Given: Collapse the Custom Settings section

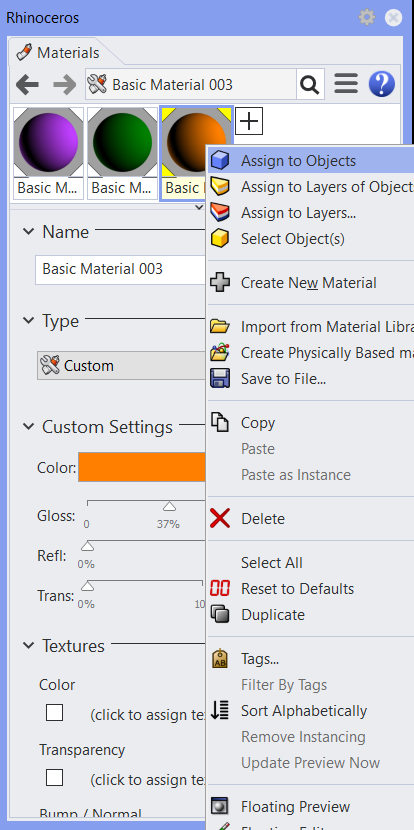Looking at the screenshot, I should (28, 426).
